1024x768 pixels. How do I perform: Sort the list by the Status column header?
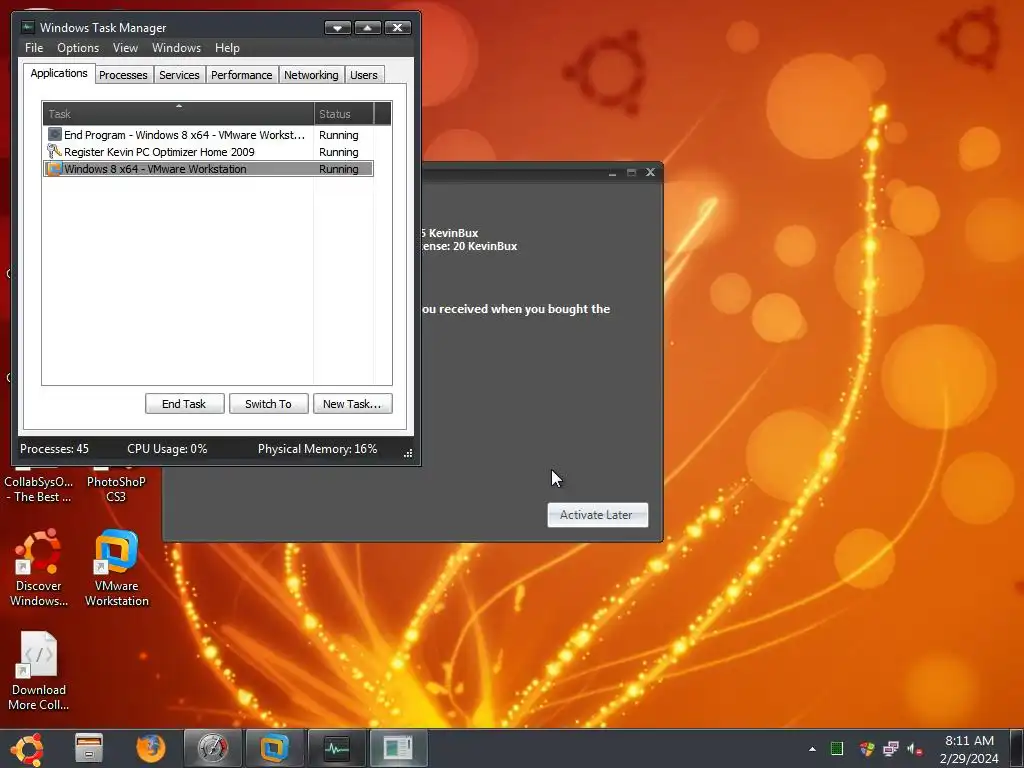(344, 114)
